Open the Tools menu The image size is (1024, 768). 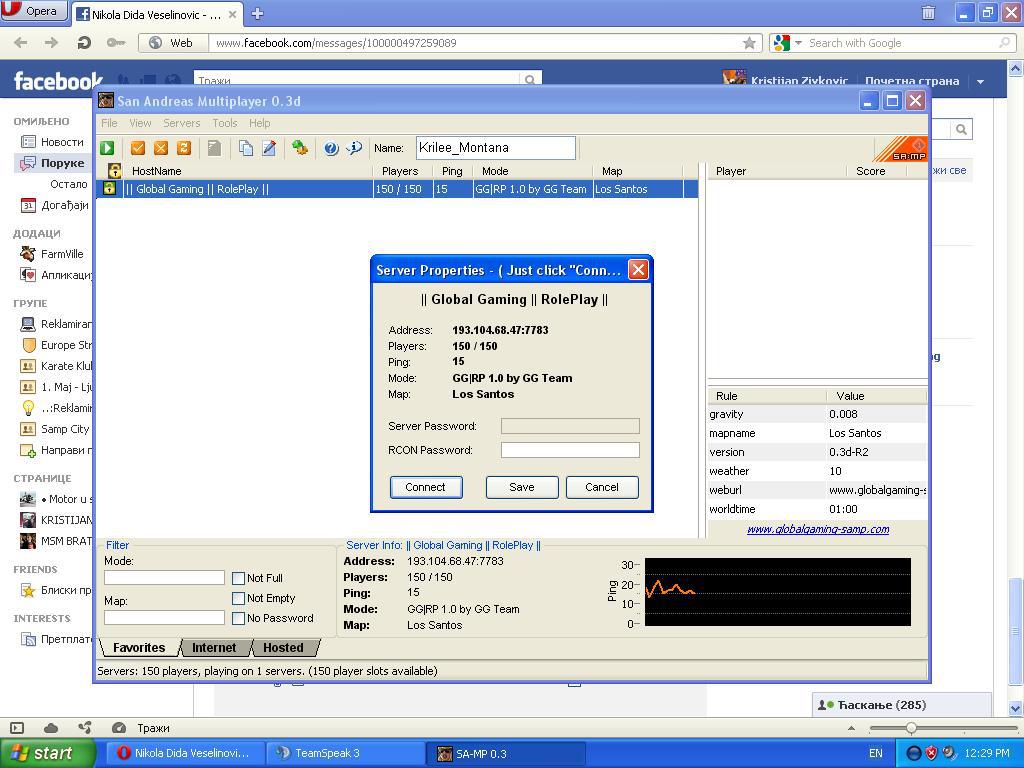click(225, 123)
